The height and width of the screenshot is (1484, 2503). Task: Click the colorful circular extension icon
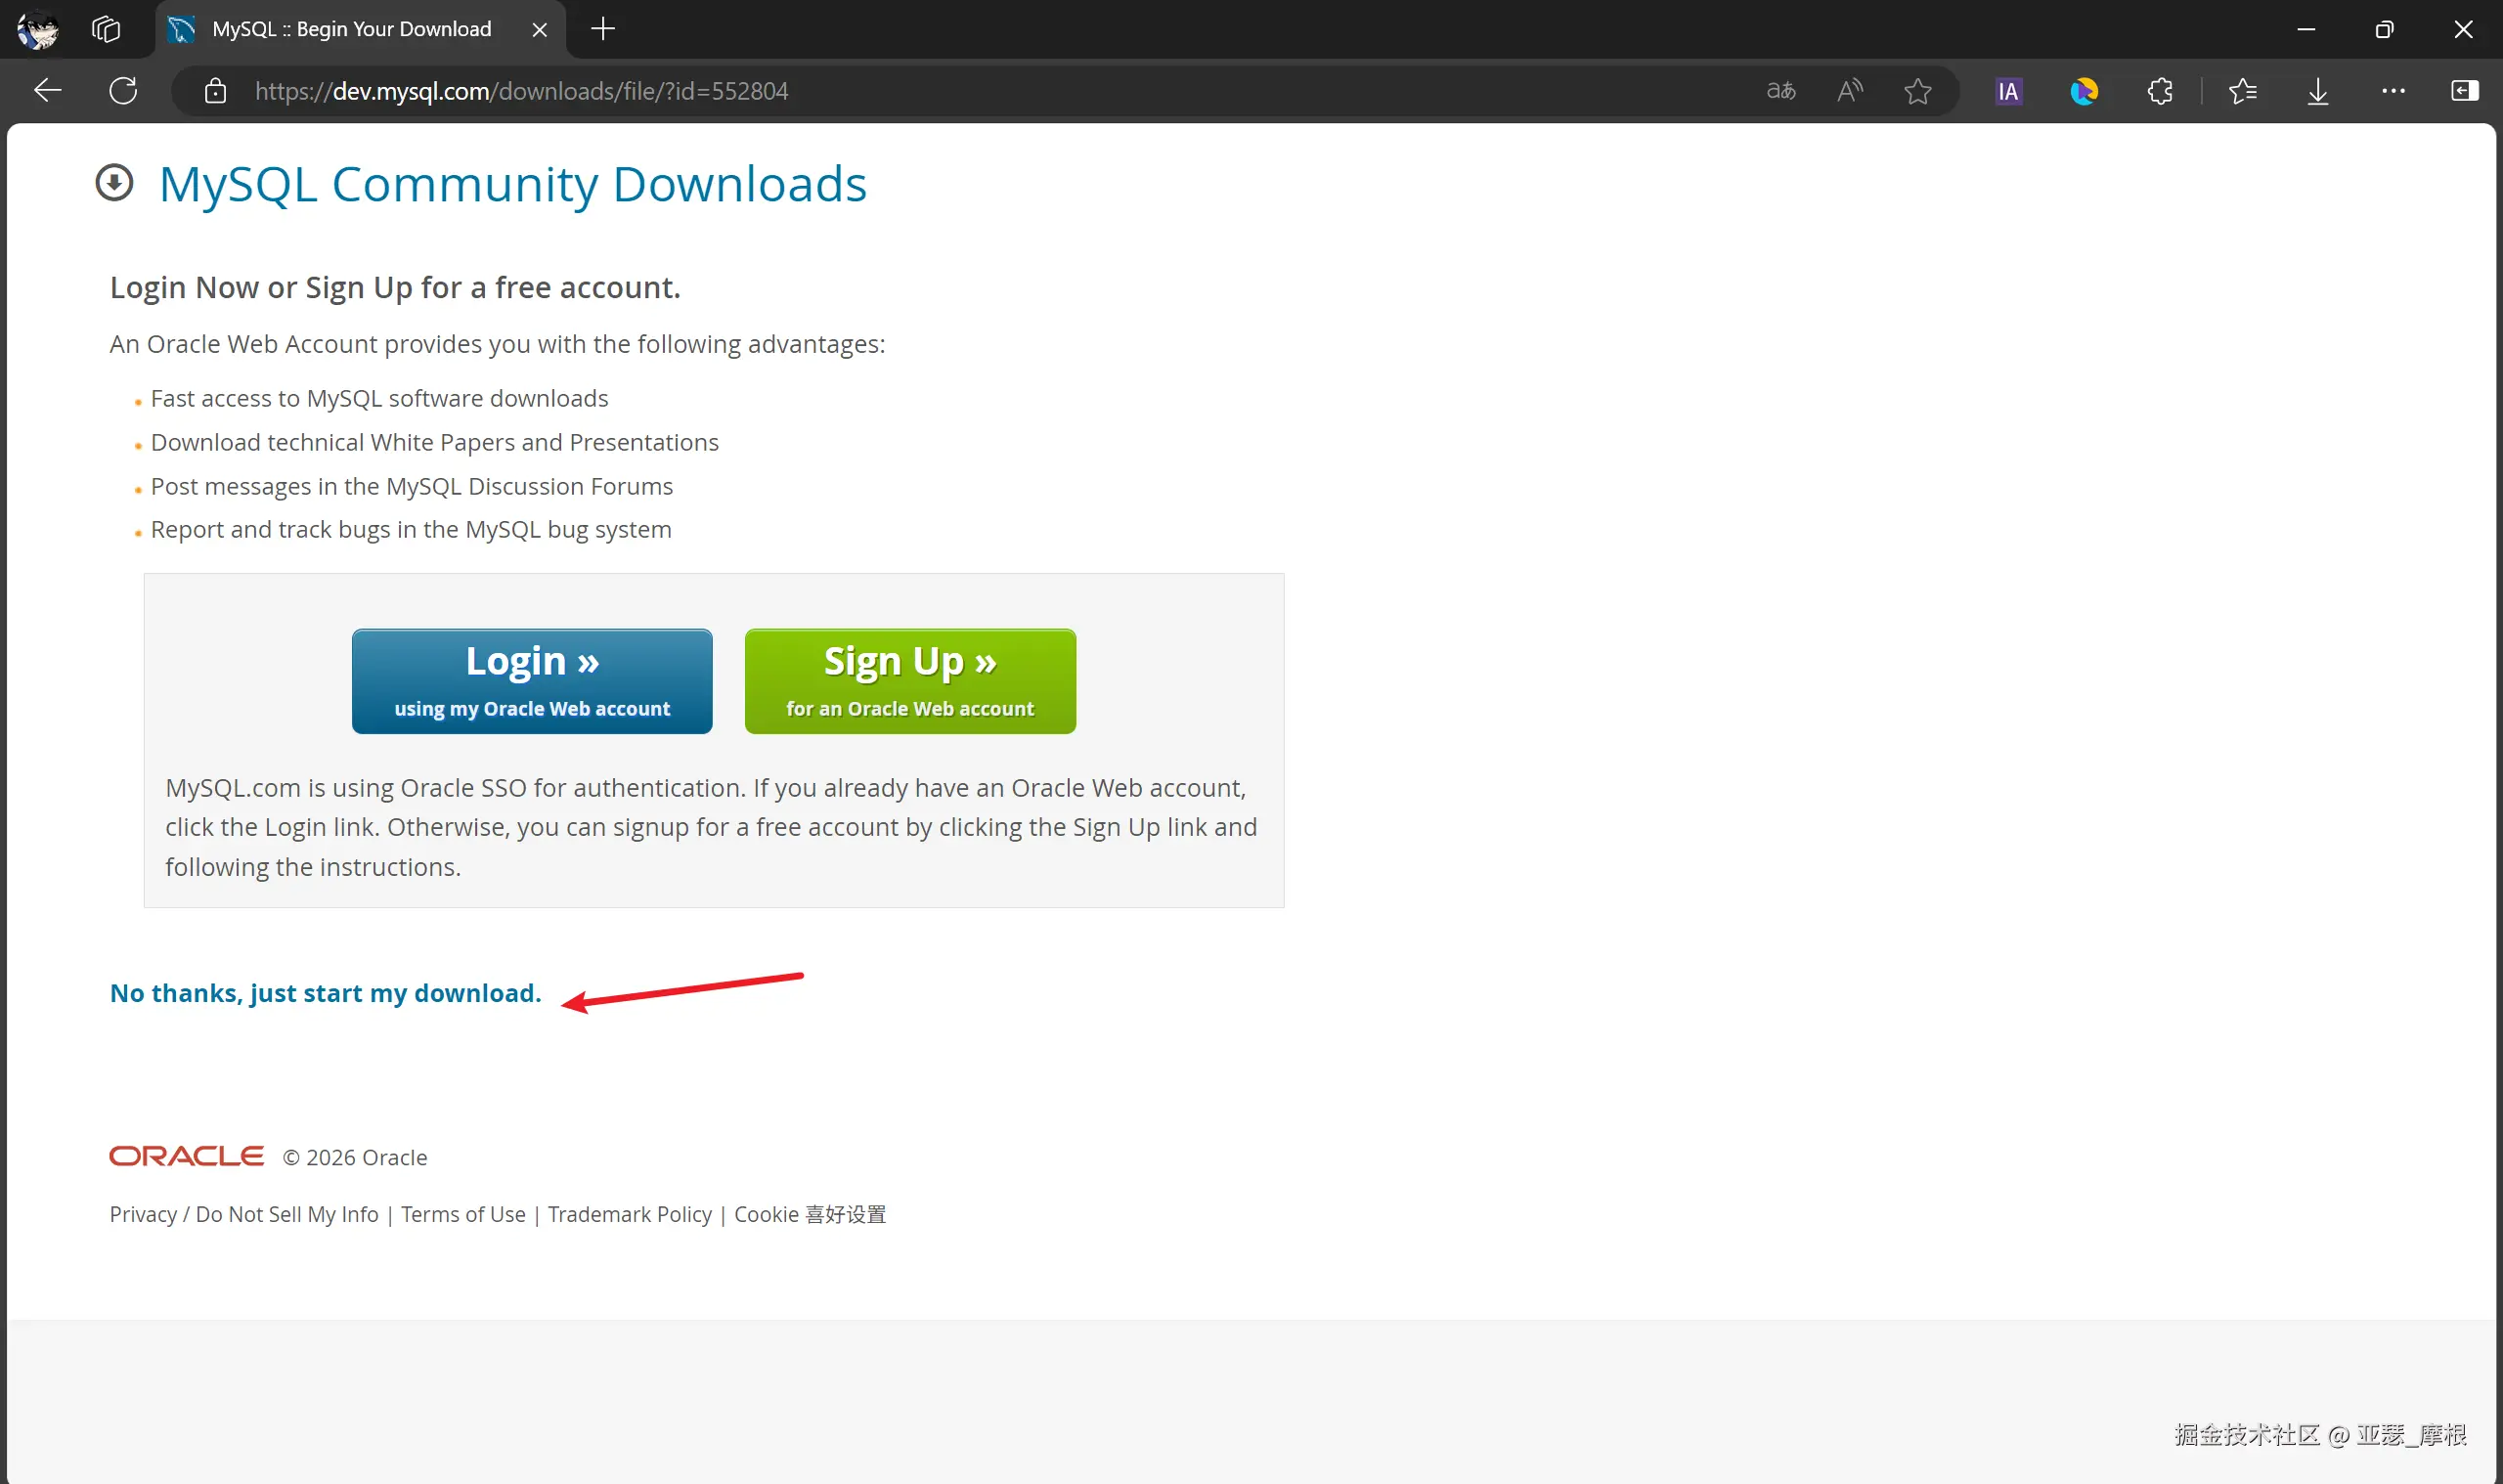2084,91
